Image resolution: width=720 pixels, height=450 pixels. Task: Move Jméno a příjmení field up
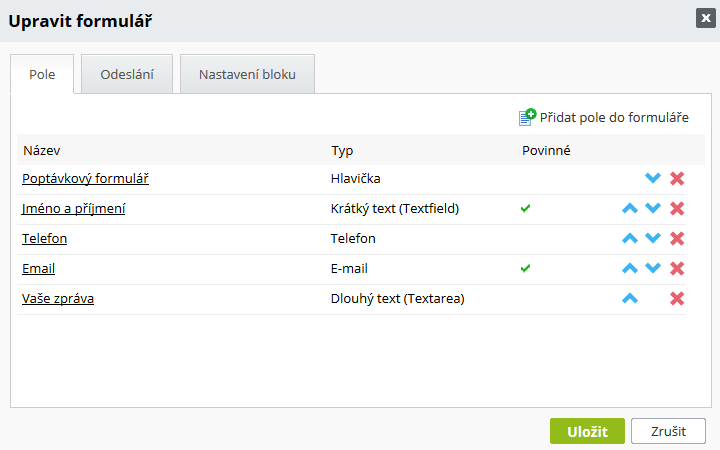tap(630, 208)
